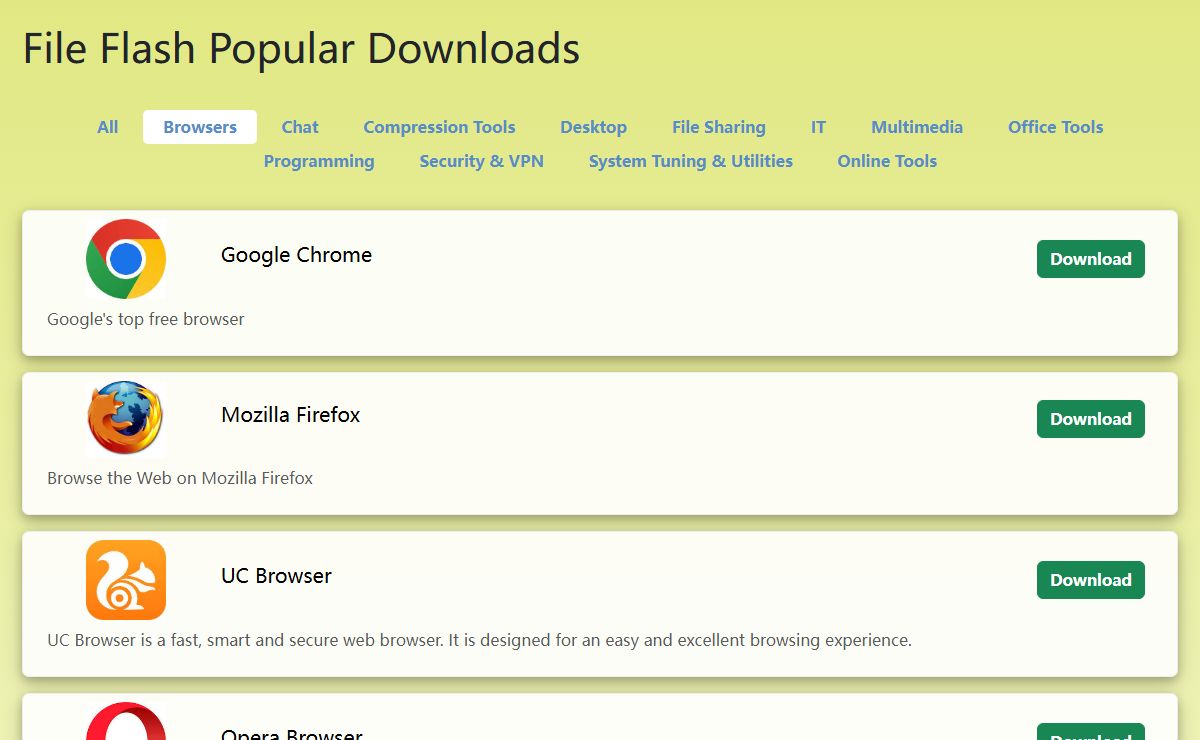Select the Browsers category tab

[x=200, y=127]
